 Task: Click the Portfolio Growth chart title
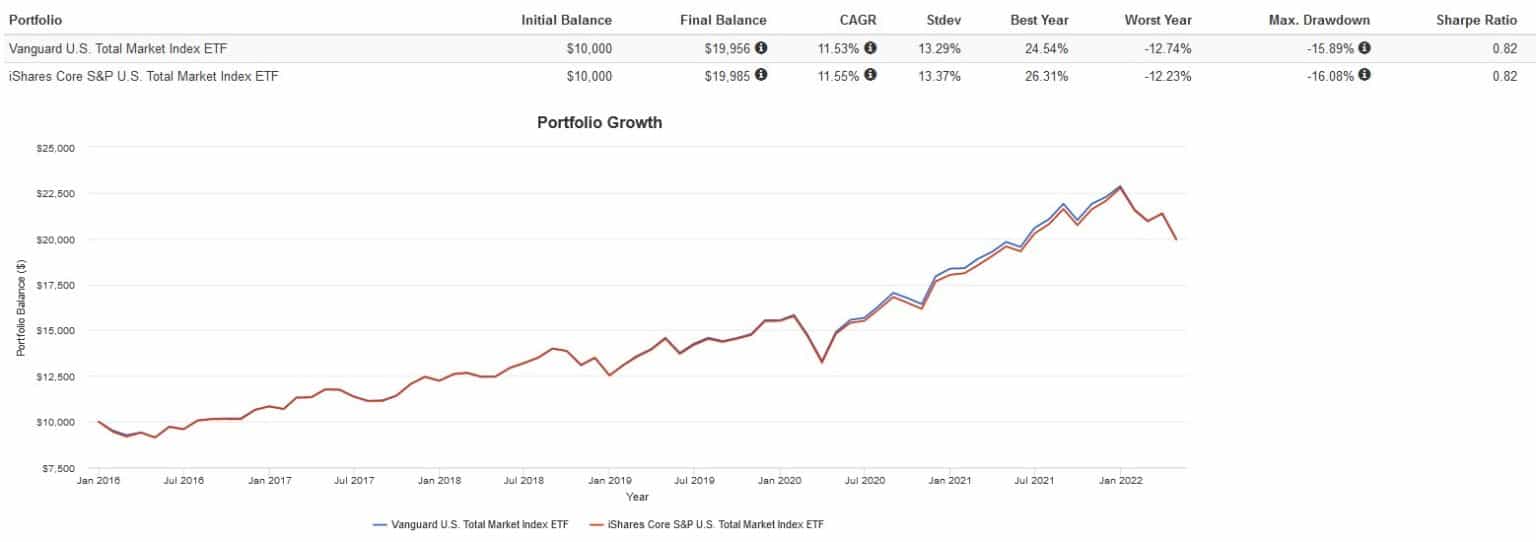pos(599,123)
